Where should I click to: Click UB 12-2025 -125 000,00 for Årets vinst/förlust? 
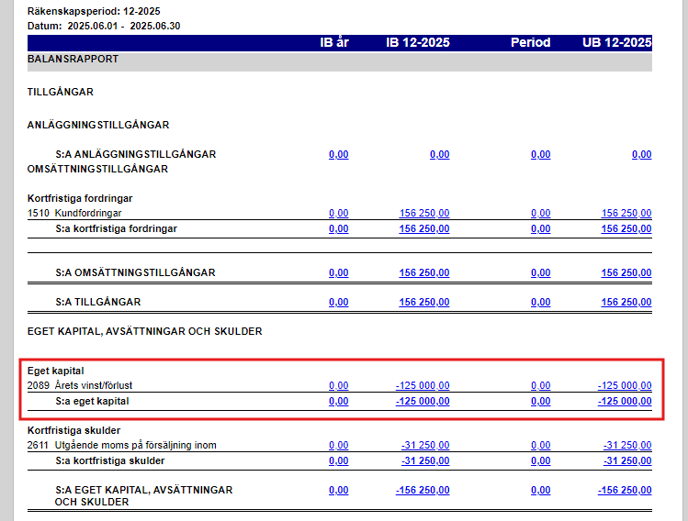(x=625, y=385)
